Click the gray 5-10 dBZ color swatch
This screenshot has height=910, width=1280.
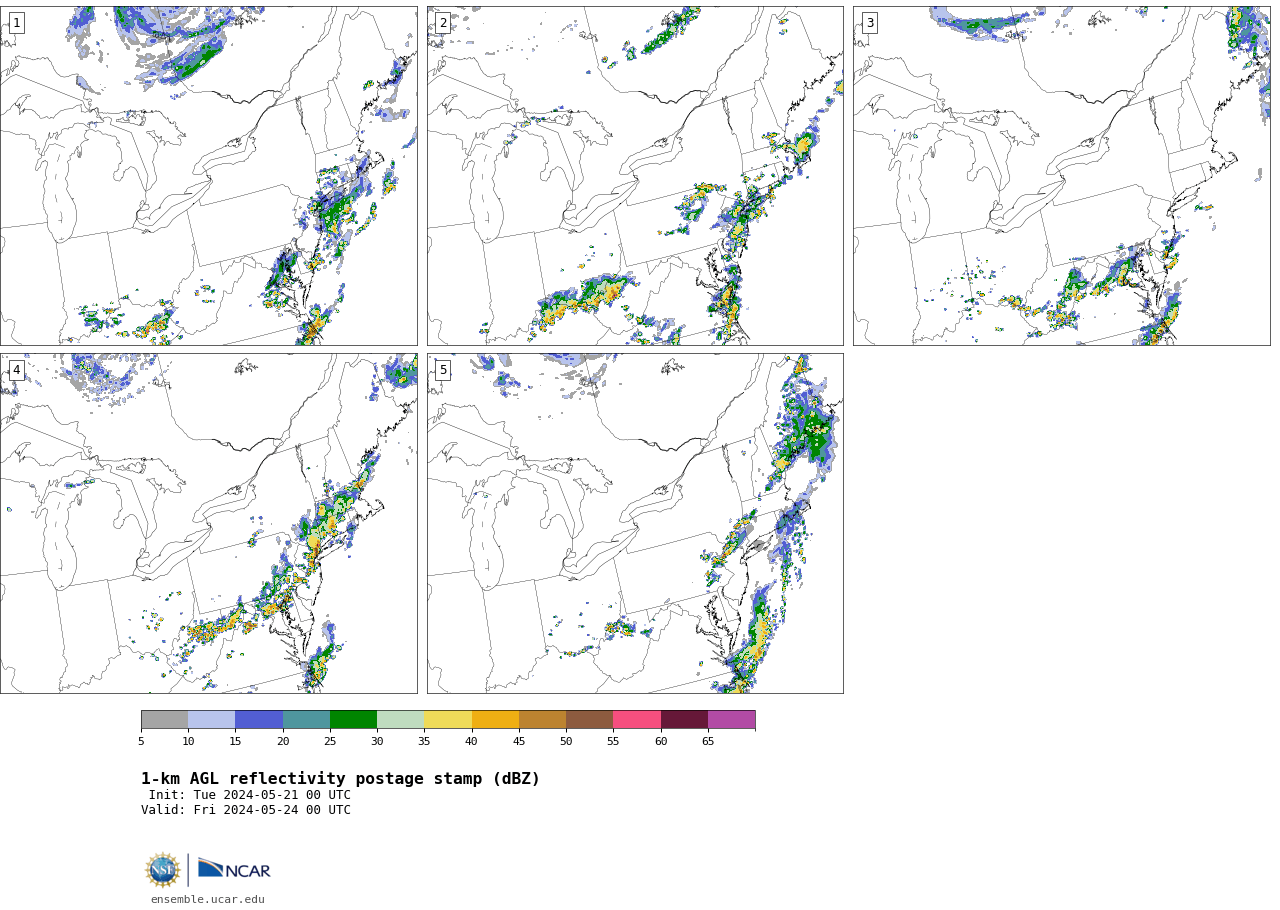[x=164, y=720]
